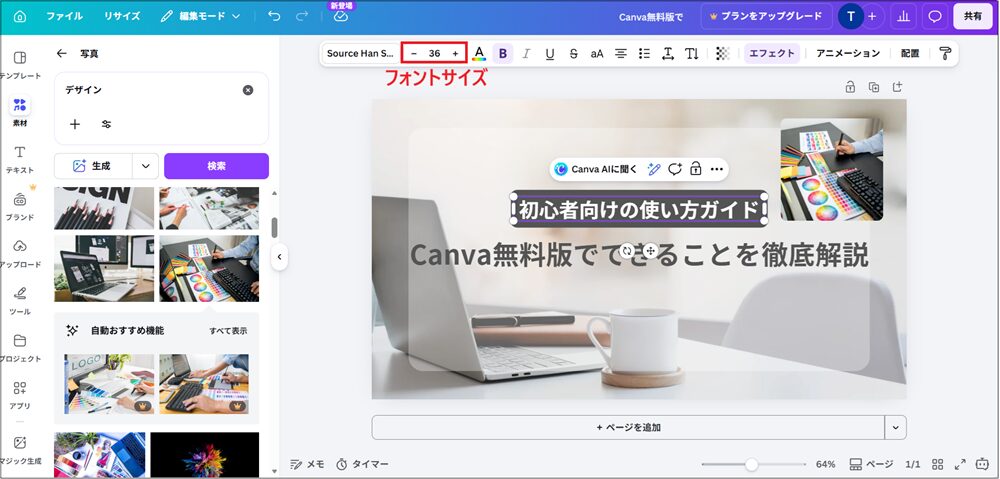Adjust the zoom slider
Image resolution: width=1000 pixels, height=479 pixels.
752,464
